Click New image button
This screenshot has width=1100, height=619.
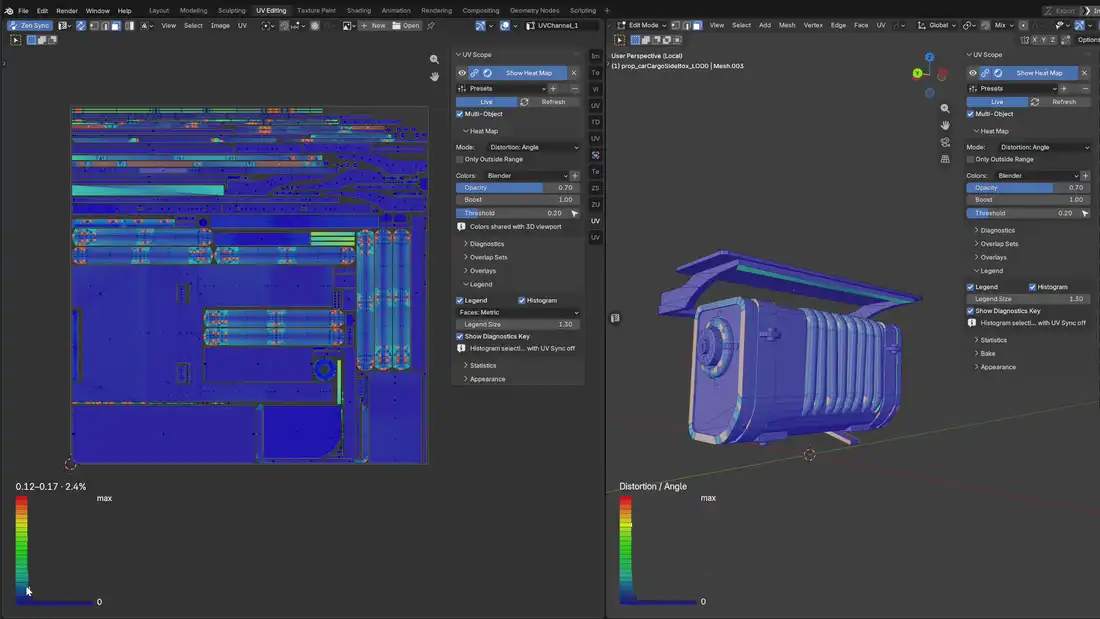[373, 25]
